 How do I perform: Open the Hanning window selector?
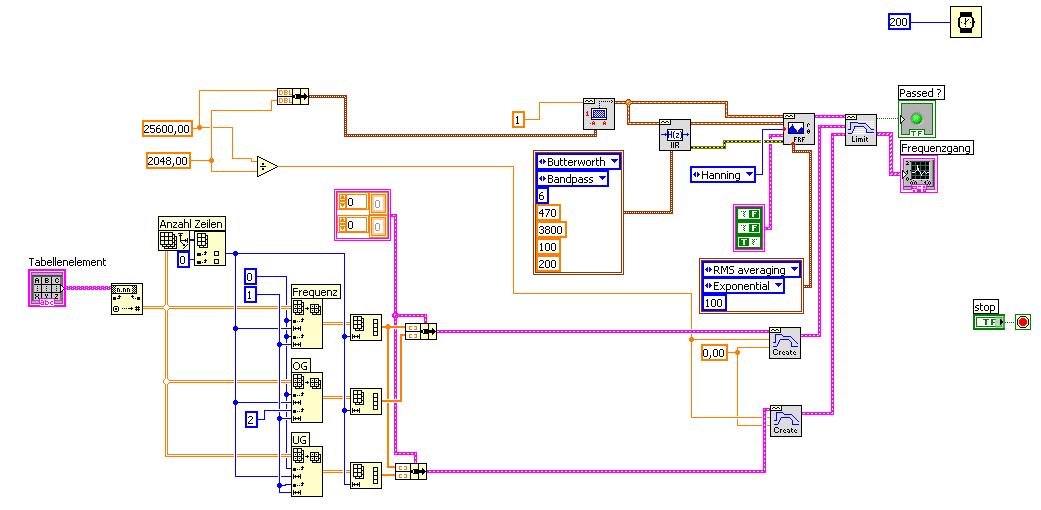point(724,175)
